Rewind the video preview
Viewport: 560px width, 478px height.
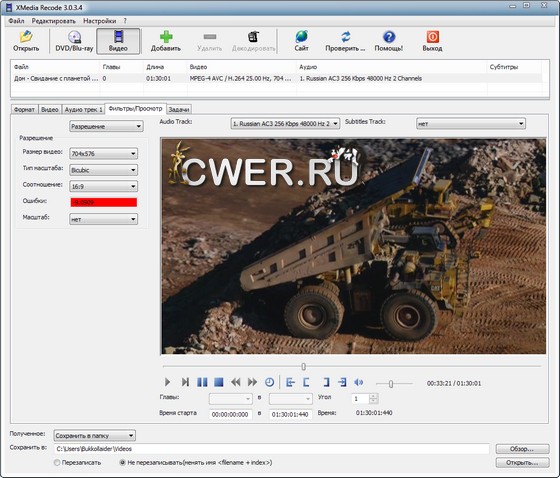(235, 382)
